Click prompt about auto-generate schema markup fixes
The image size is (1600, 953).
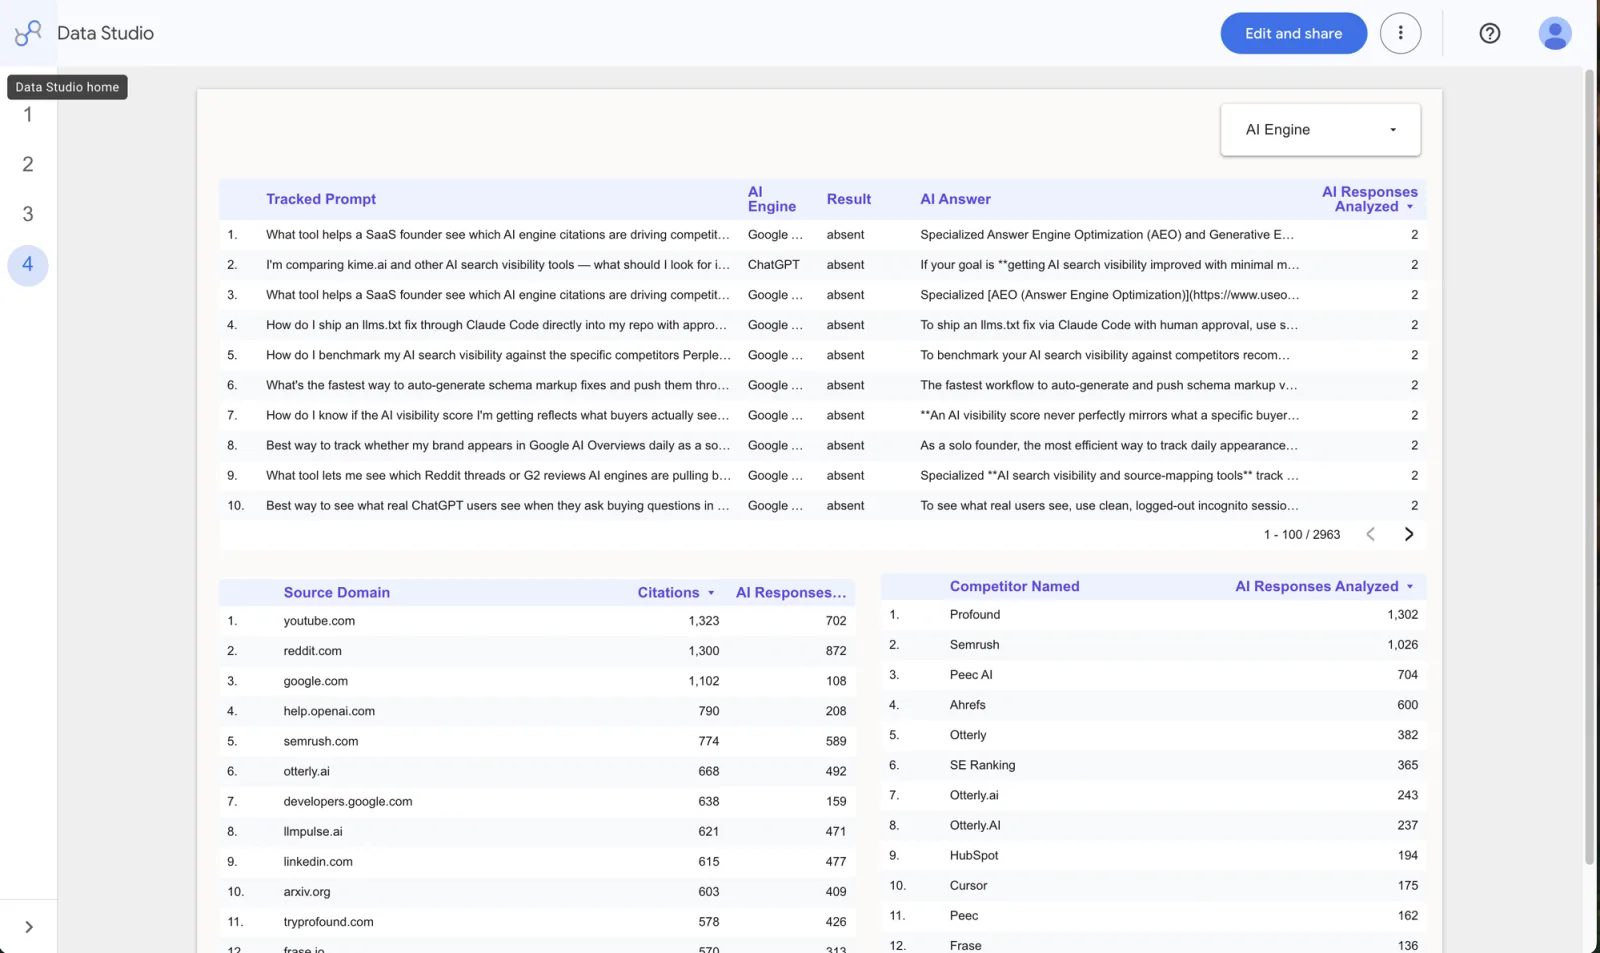(x=497, y=385)
